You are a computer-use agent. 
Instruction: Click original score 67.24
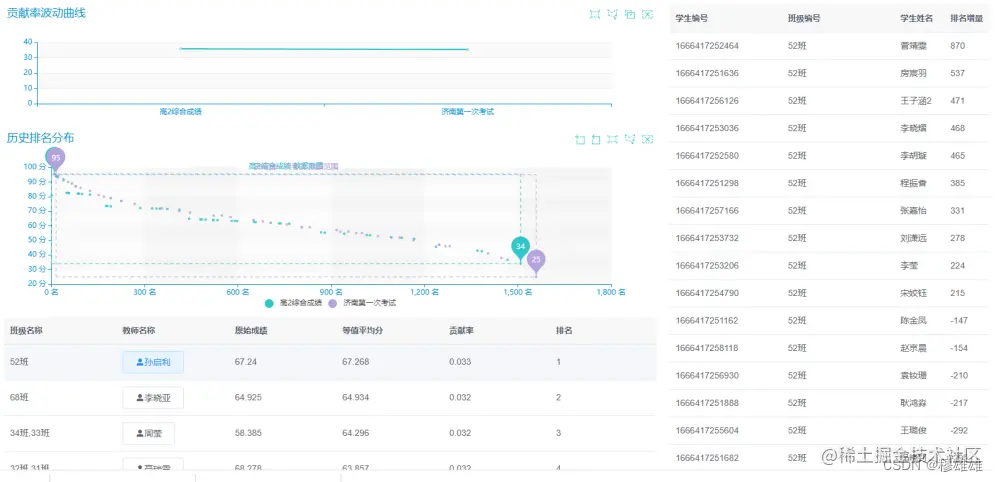pyautogui.click(x=246, y=362)
